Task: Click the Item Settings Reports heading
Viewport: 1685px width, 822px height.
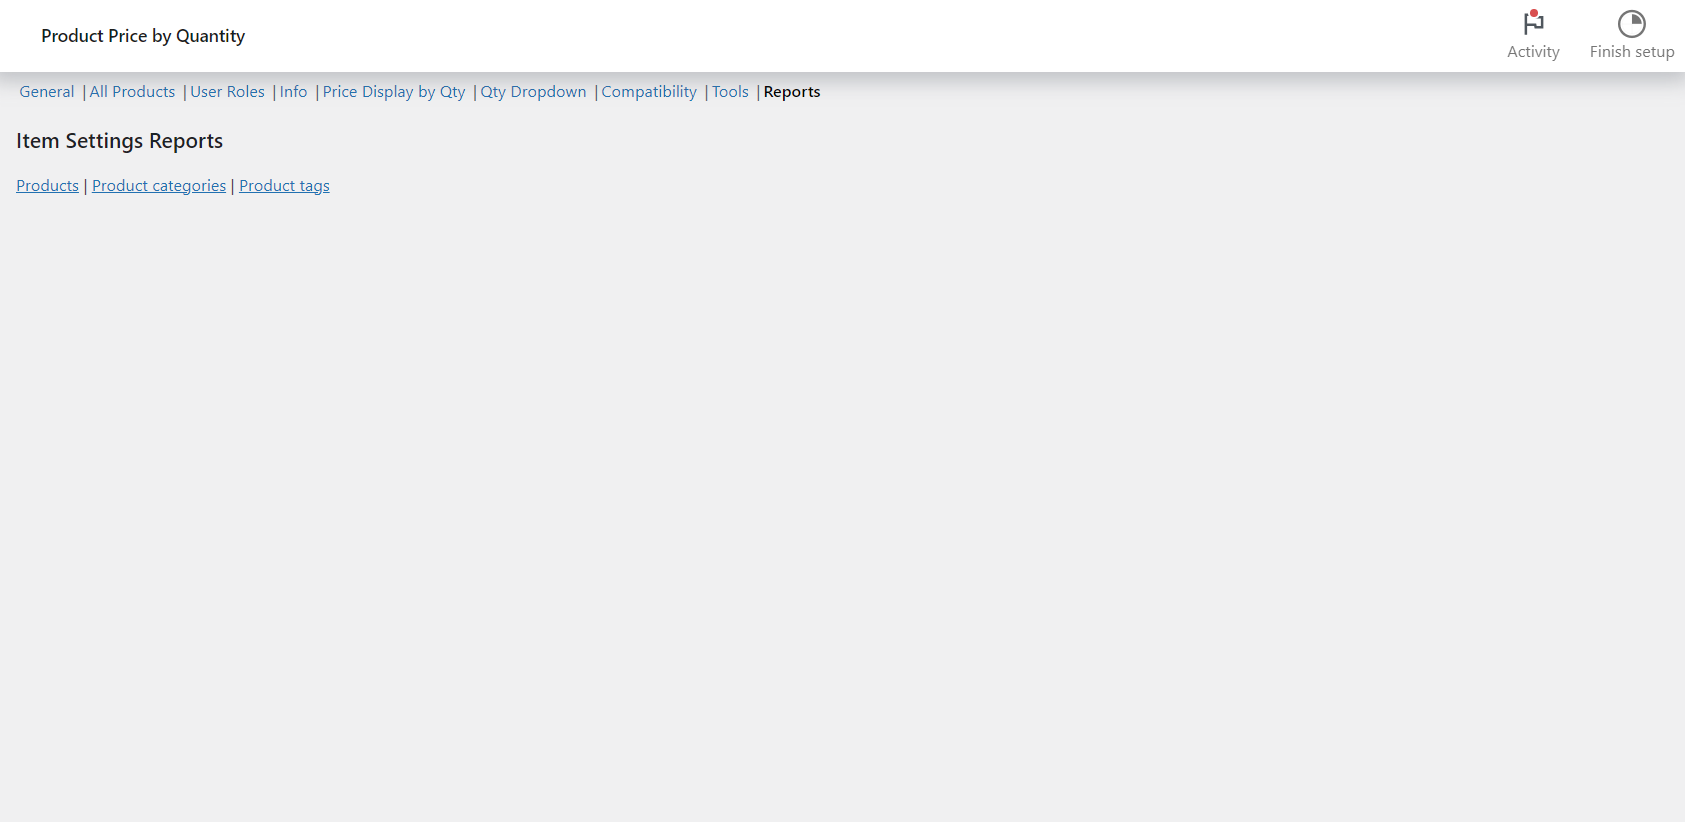Action: point(119,141)
